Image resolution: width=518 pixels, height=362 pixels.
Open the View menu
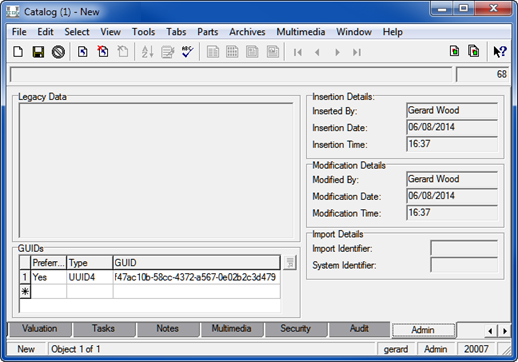[x=110, y=32]
